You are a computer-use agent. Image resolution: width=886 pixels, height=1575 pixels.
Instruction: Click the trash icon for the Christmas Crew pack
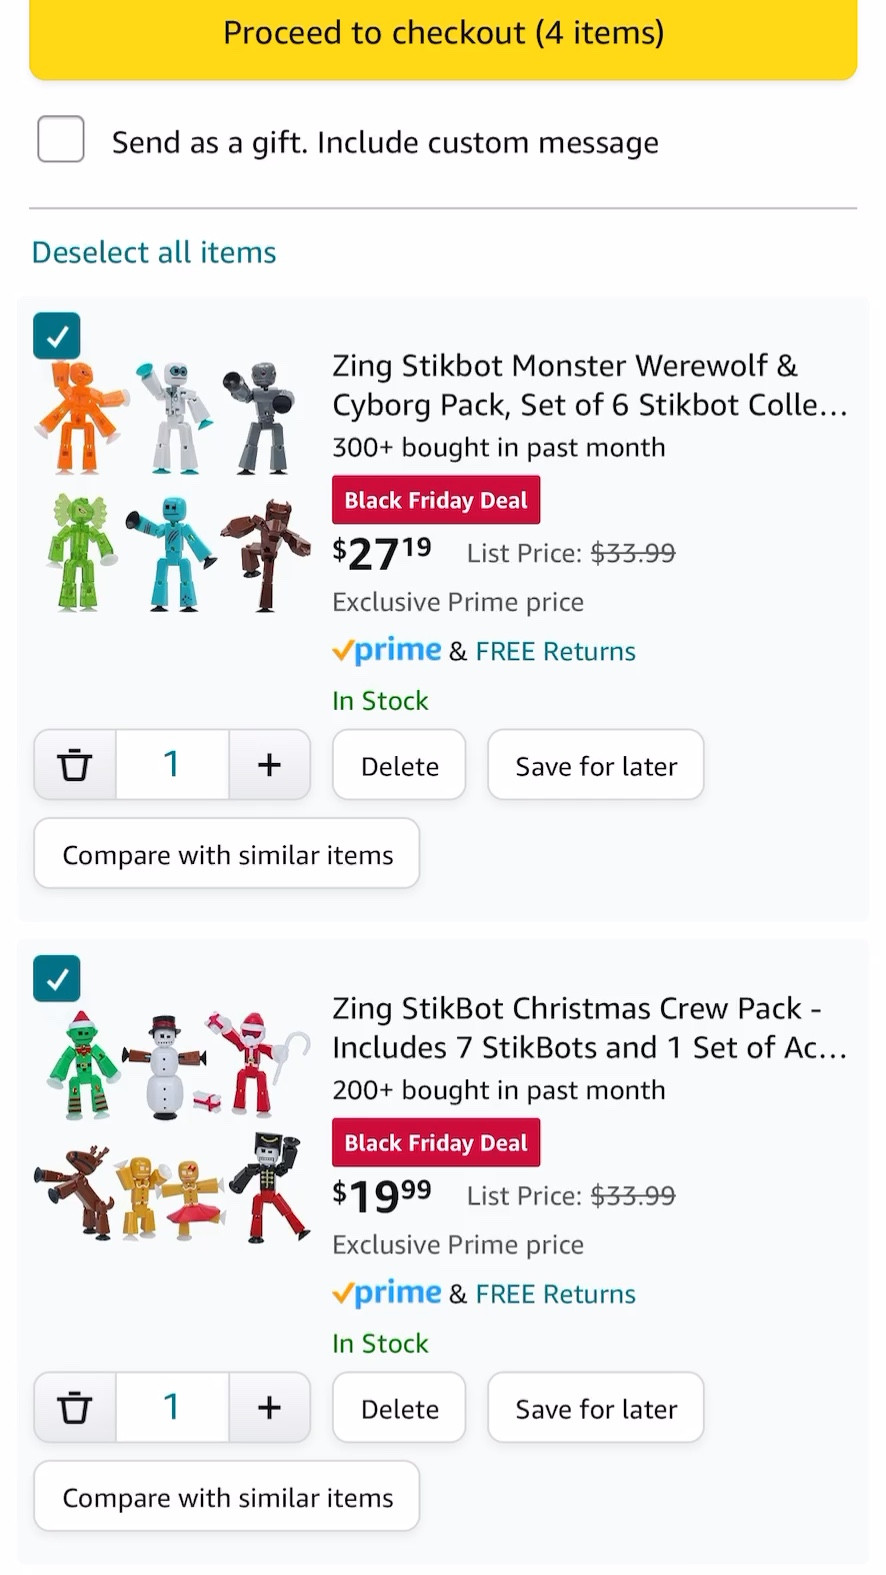pos(74,1407)
